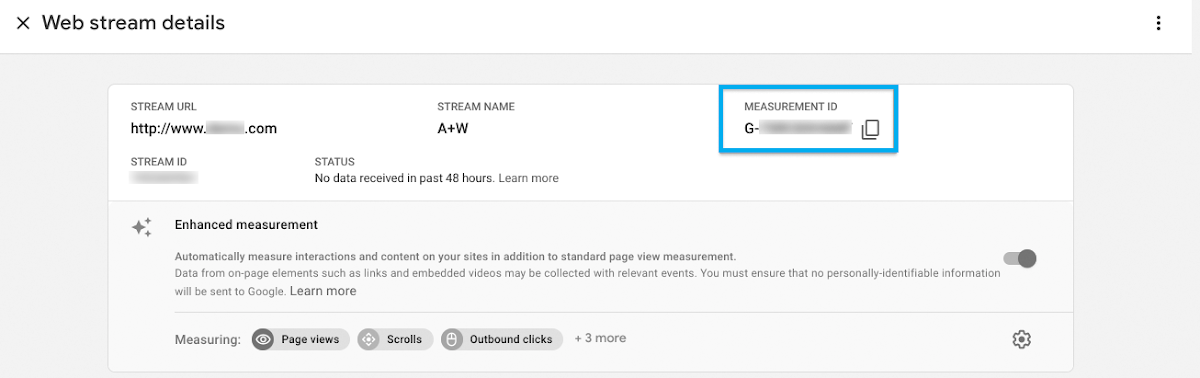This screenshot has height=378, width=1200.
Task: Open the three-dot more options menu
Action: coord(1159,23)
